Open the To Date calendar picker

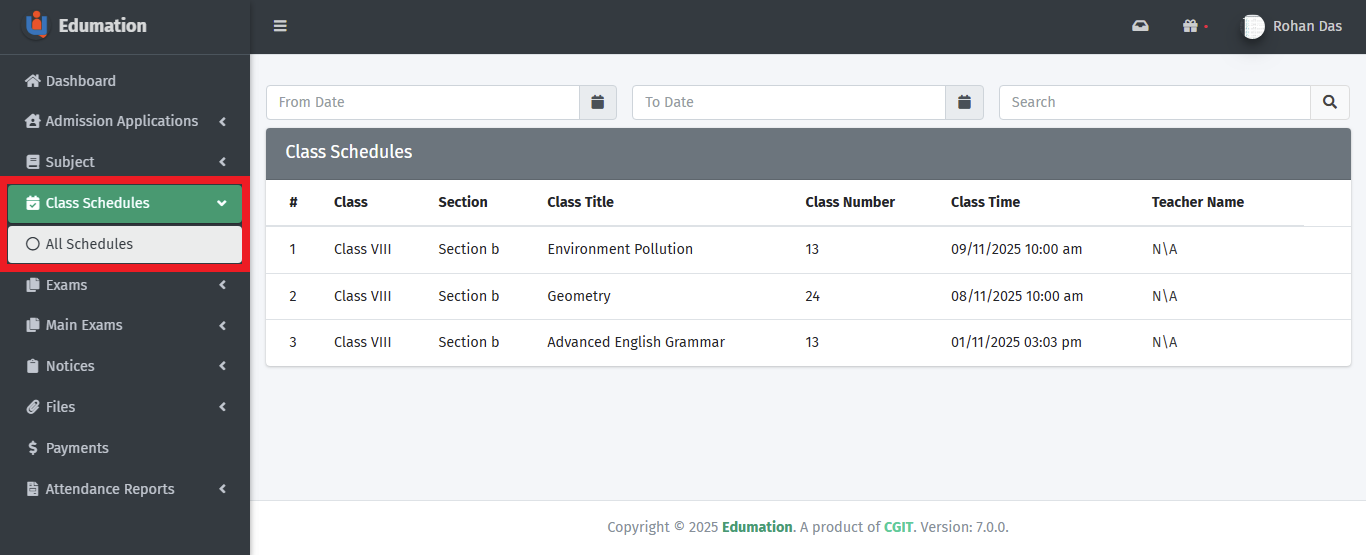tap(964, 102)
